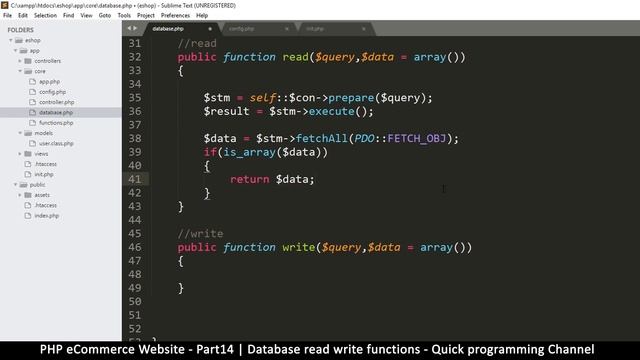This screenshot has height=360, width=640.
Task: Click the index.php file icon
Action: click(x=28, y=216)
